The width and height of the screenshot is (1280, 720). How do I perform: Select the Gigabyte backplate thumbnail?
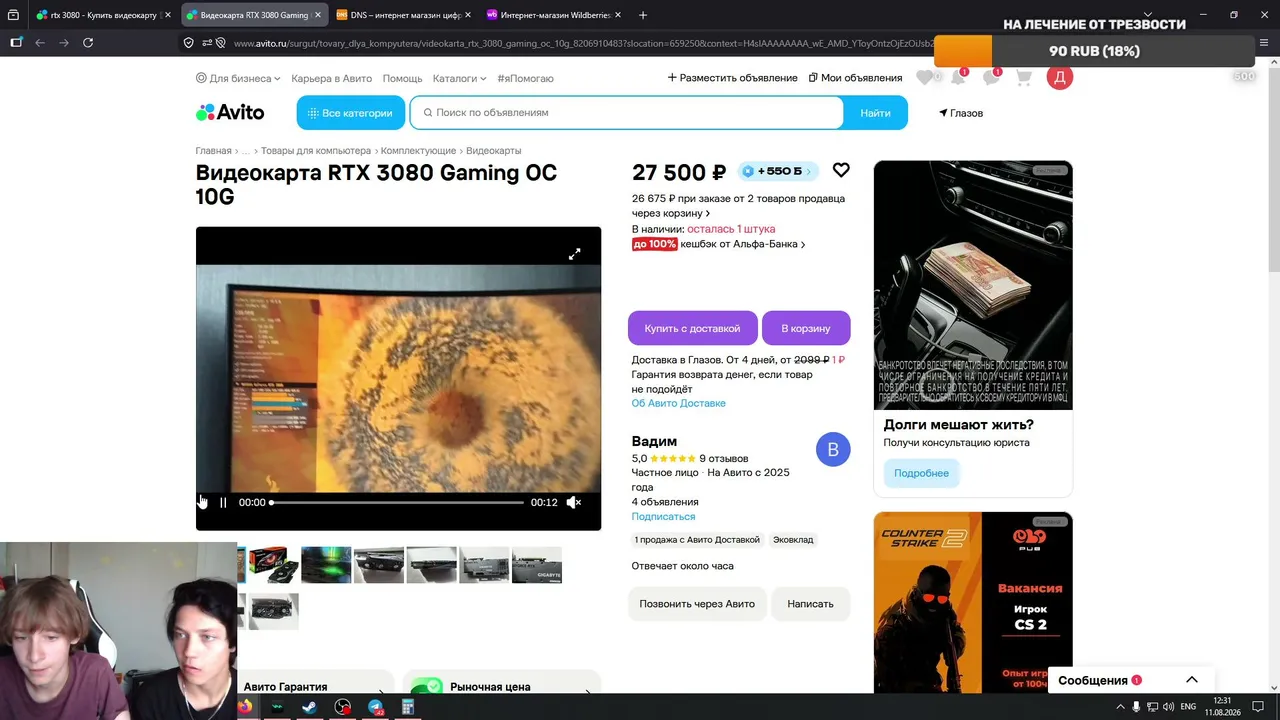tap(537, 565)
